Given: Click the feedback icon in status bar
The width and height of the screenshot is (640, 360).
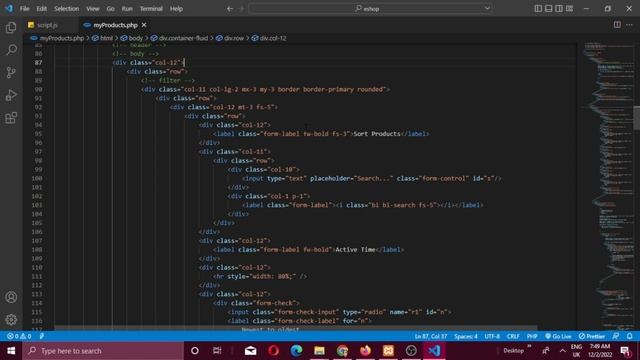Looking at the screenshot, I should pos(616,336).
